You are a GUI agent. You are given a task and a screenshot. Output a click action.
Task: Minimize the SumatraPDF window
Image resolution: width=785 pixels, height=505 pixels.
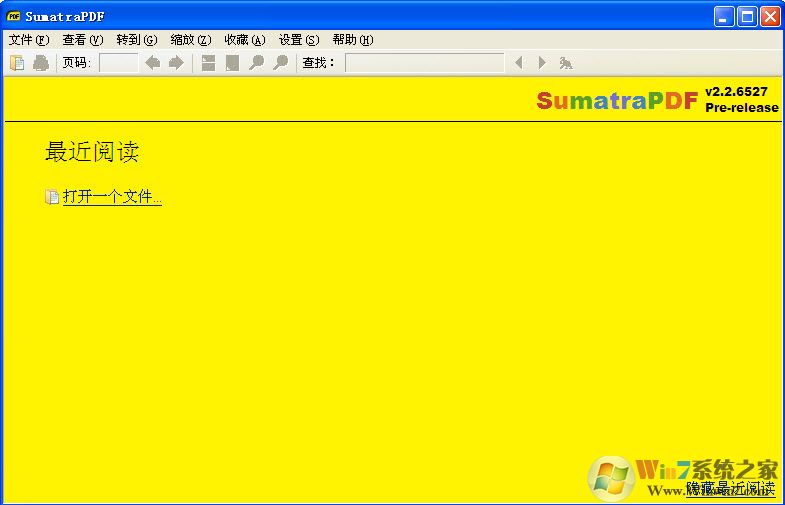pos(723,17)
